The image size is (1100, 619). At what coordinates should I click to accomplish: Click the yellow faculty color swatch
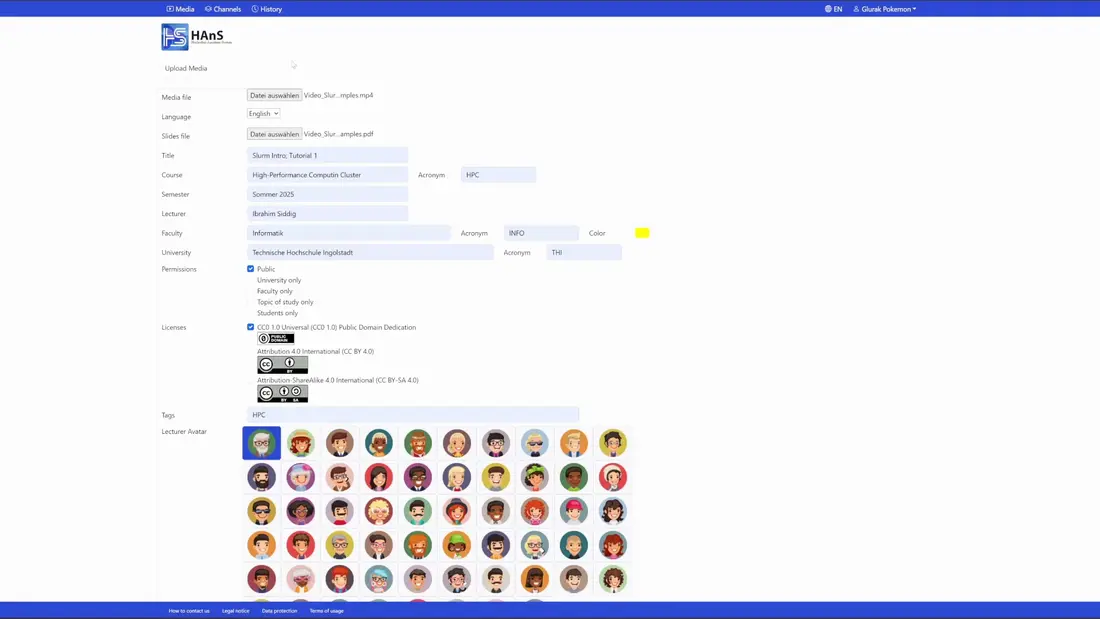pyautogui.click(x=642, y=233)
